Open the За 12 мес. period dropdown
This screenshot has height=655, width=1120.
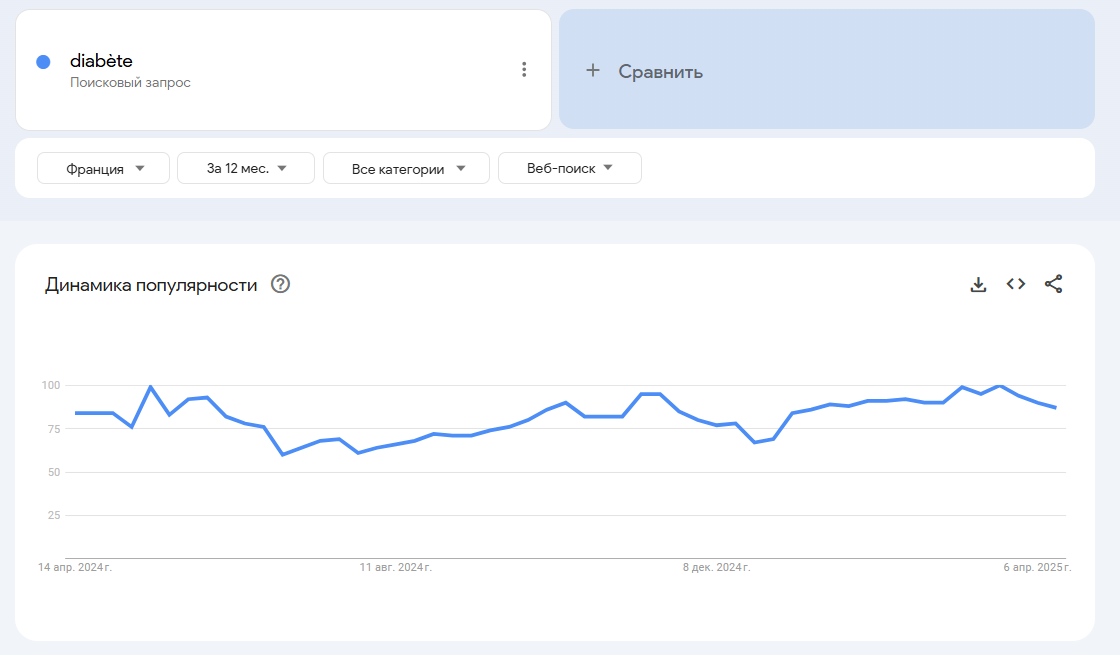tap(246, 169)
